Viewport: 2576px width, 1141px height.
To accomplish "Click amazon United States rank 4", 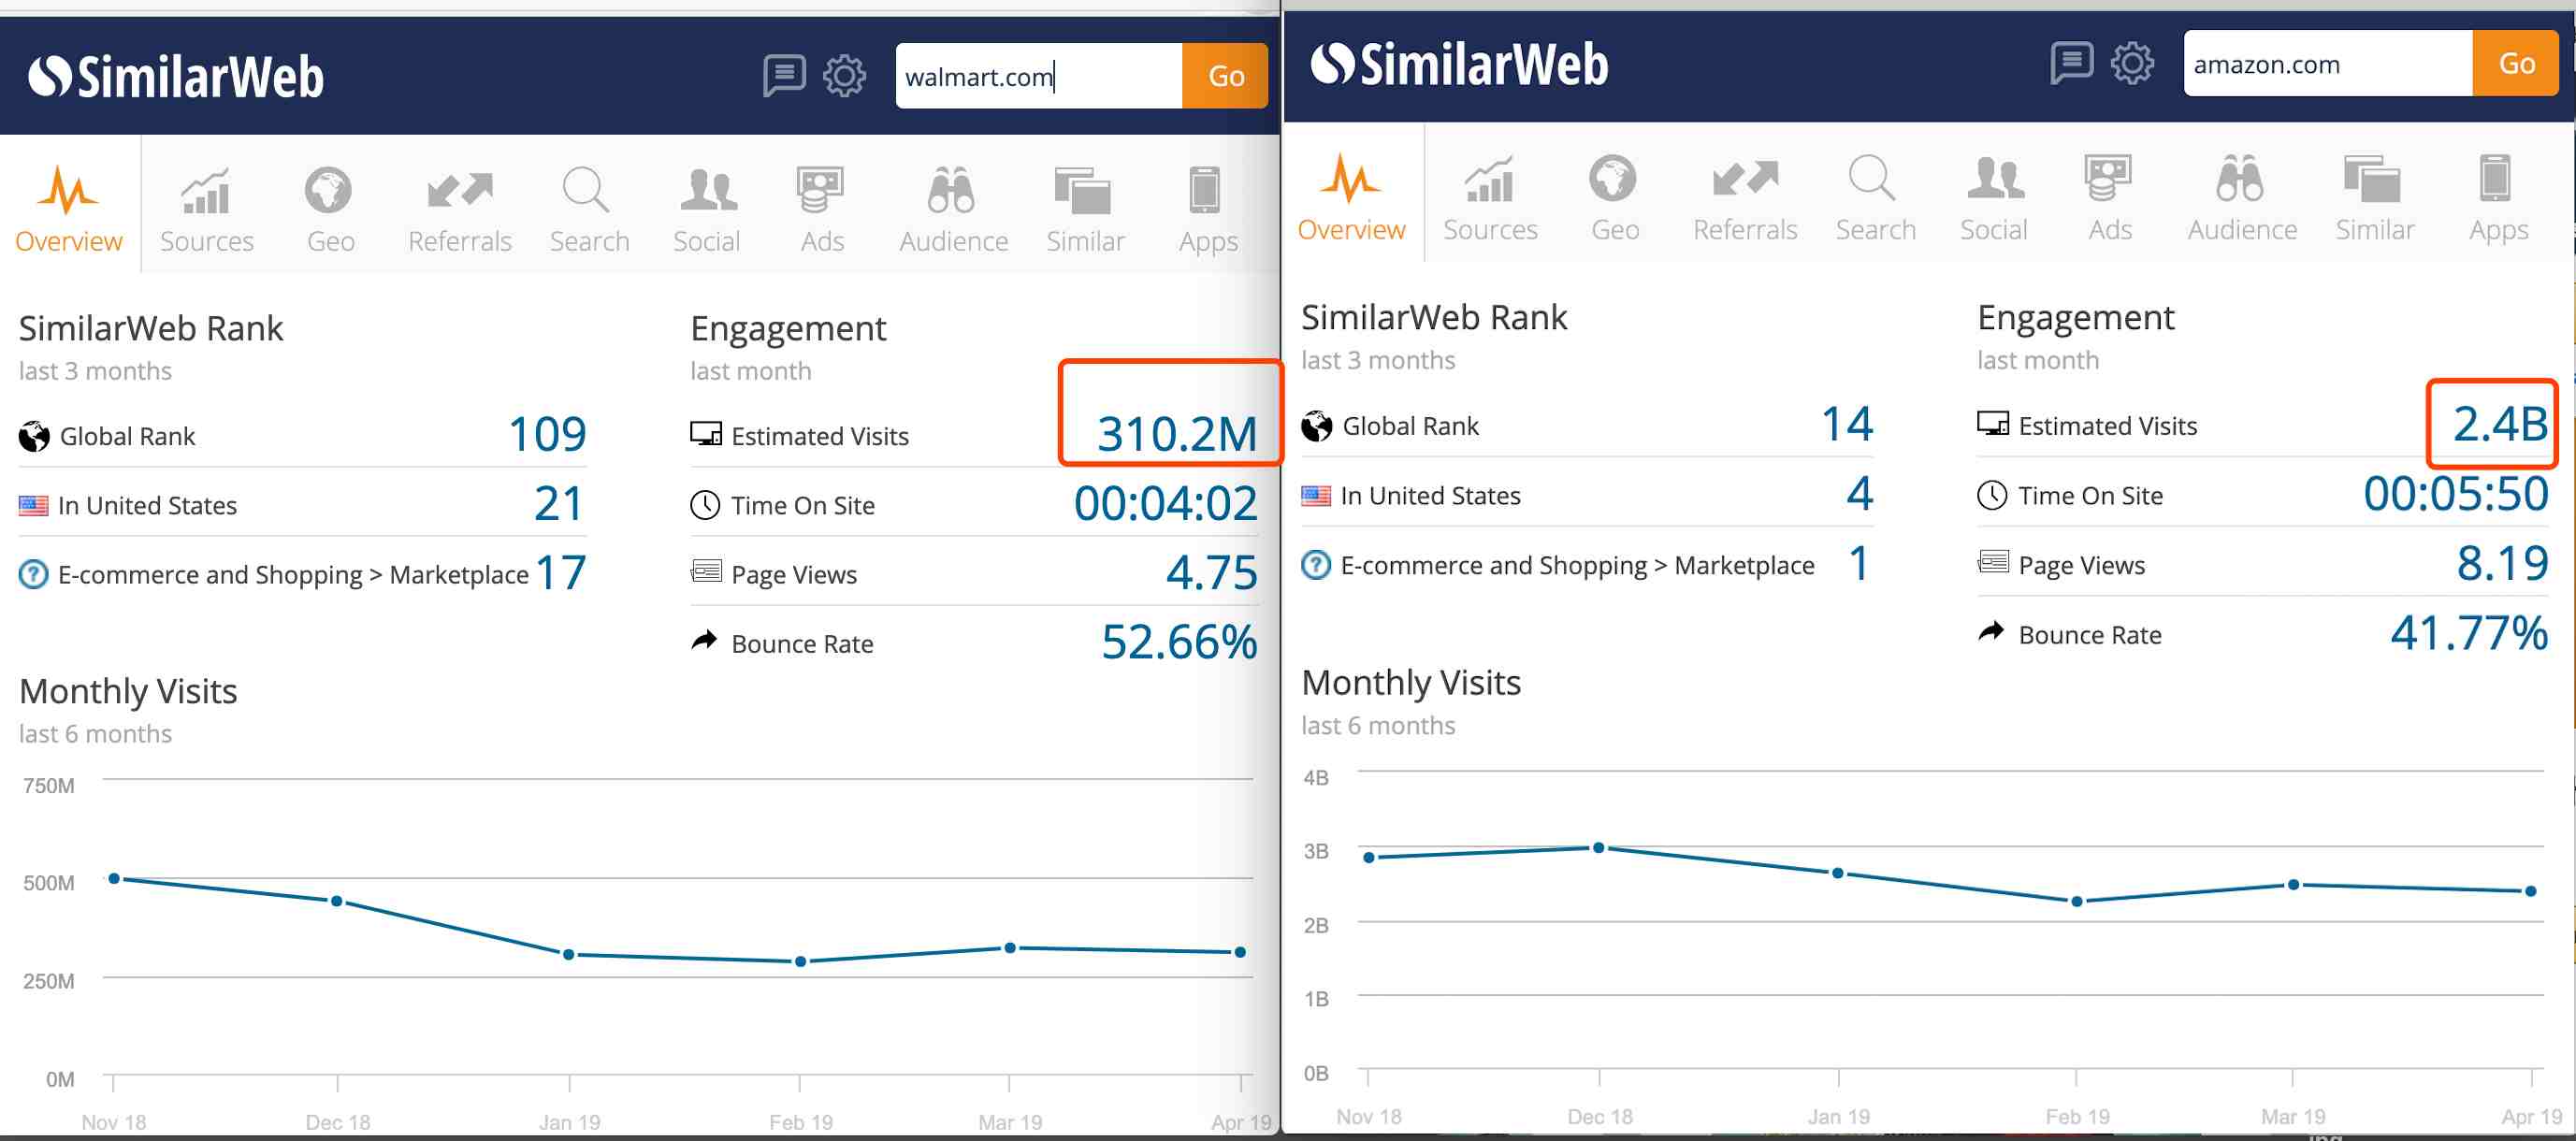I will [x=1860, y=493].
